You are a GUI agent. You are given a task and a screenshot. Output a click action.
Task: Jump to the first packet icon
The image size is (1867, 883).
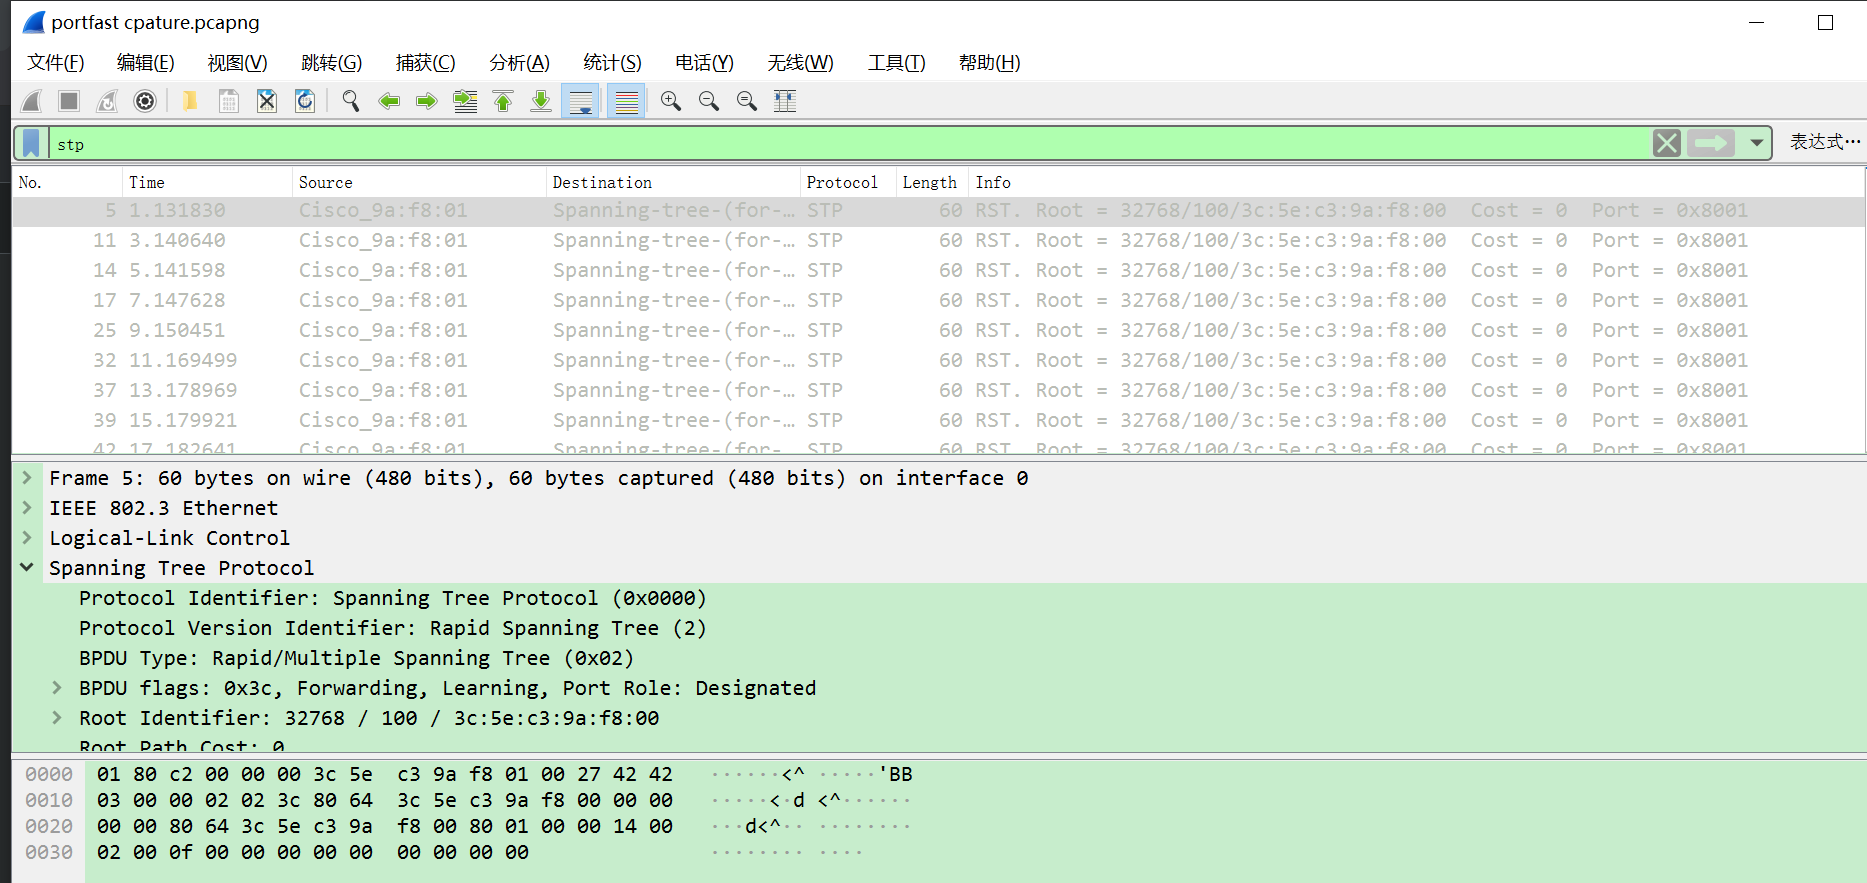click(x=503, y=101)
